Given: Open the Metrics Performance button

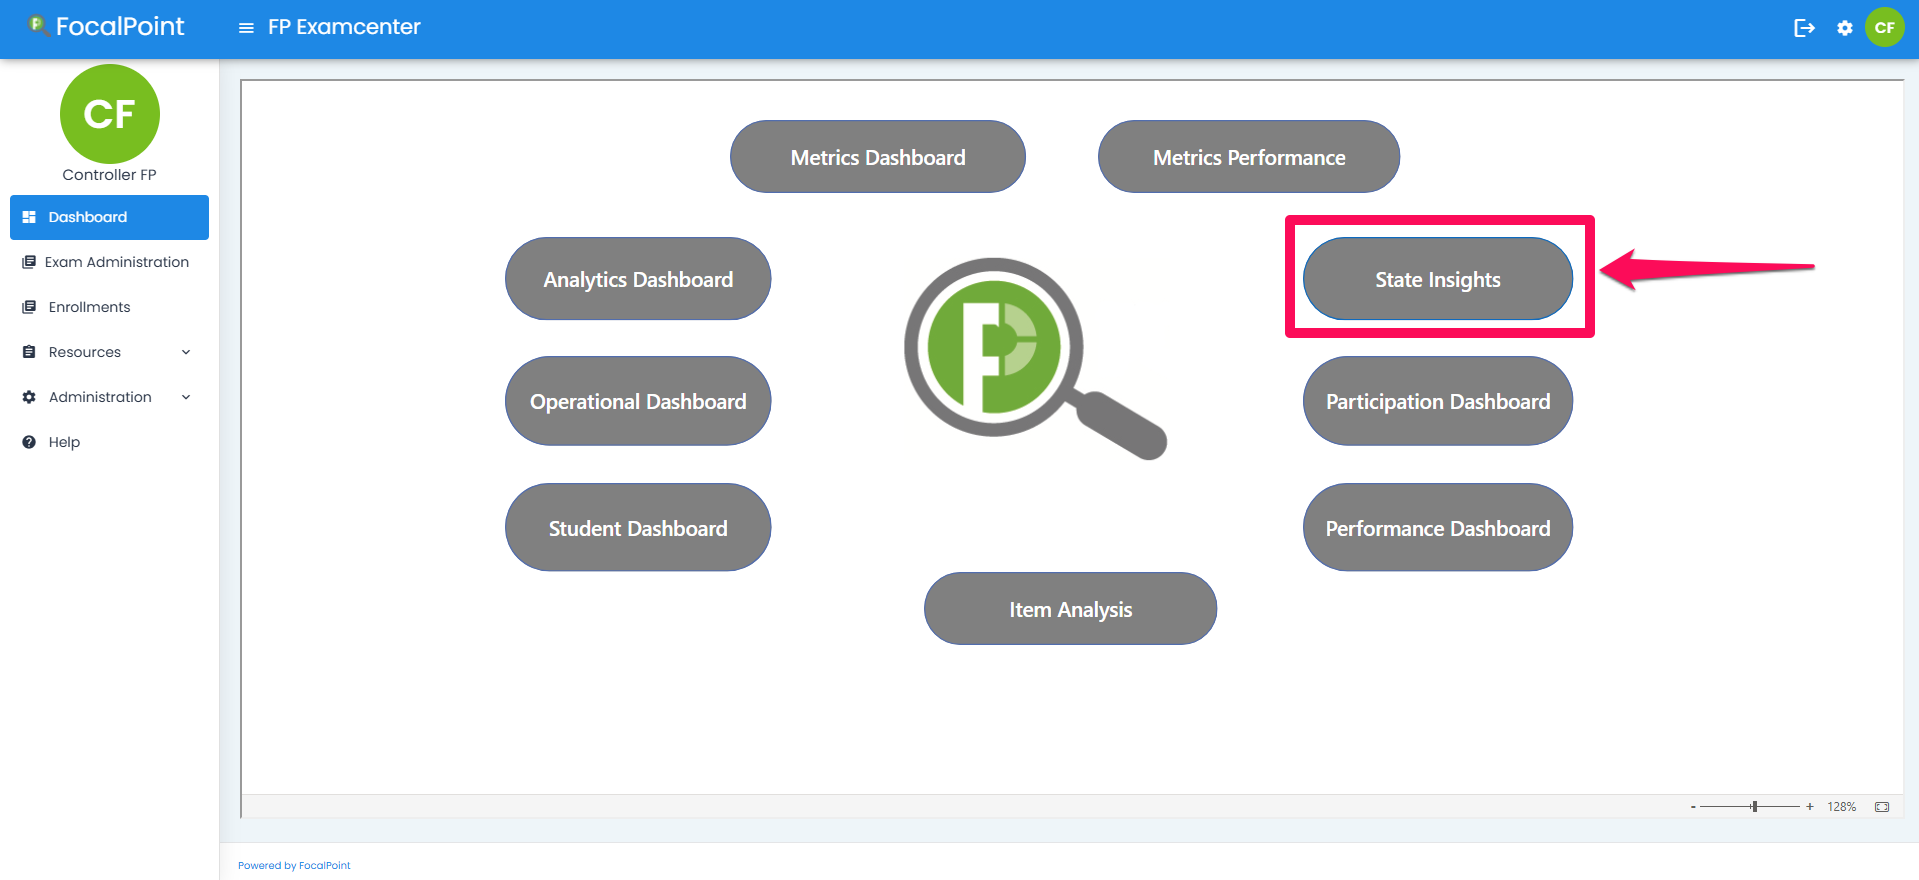Looking at the screenshot, I should [x=1249, y=157].
